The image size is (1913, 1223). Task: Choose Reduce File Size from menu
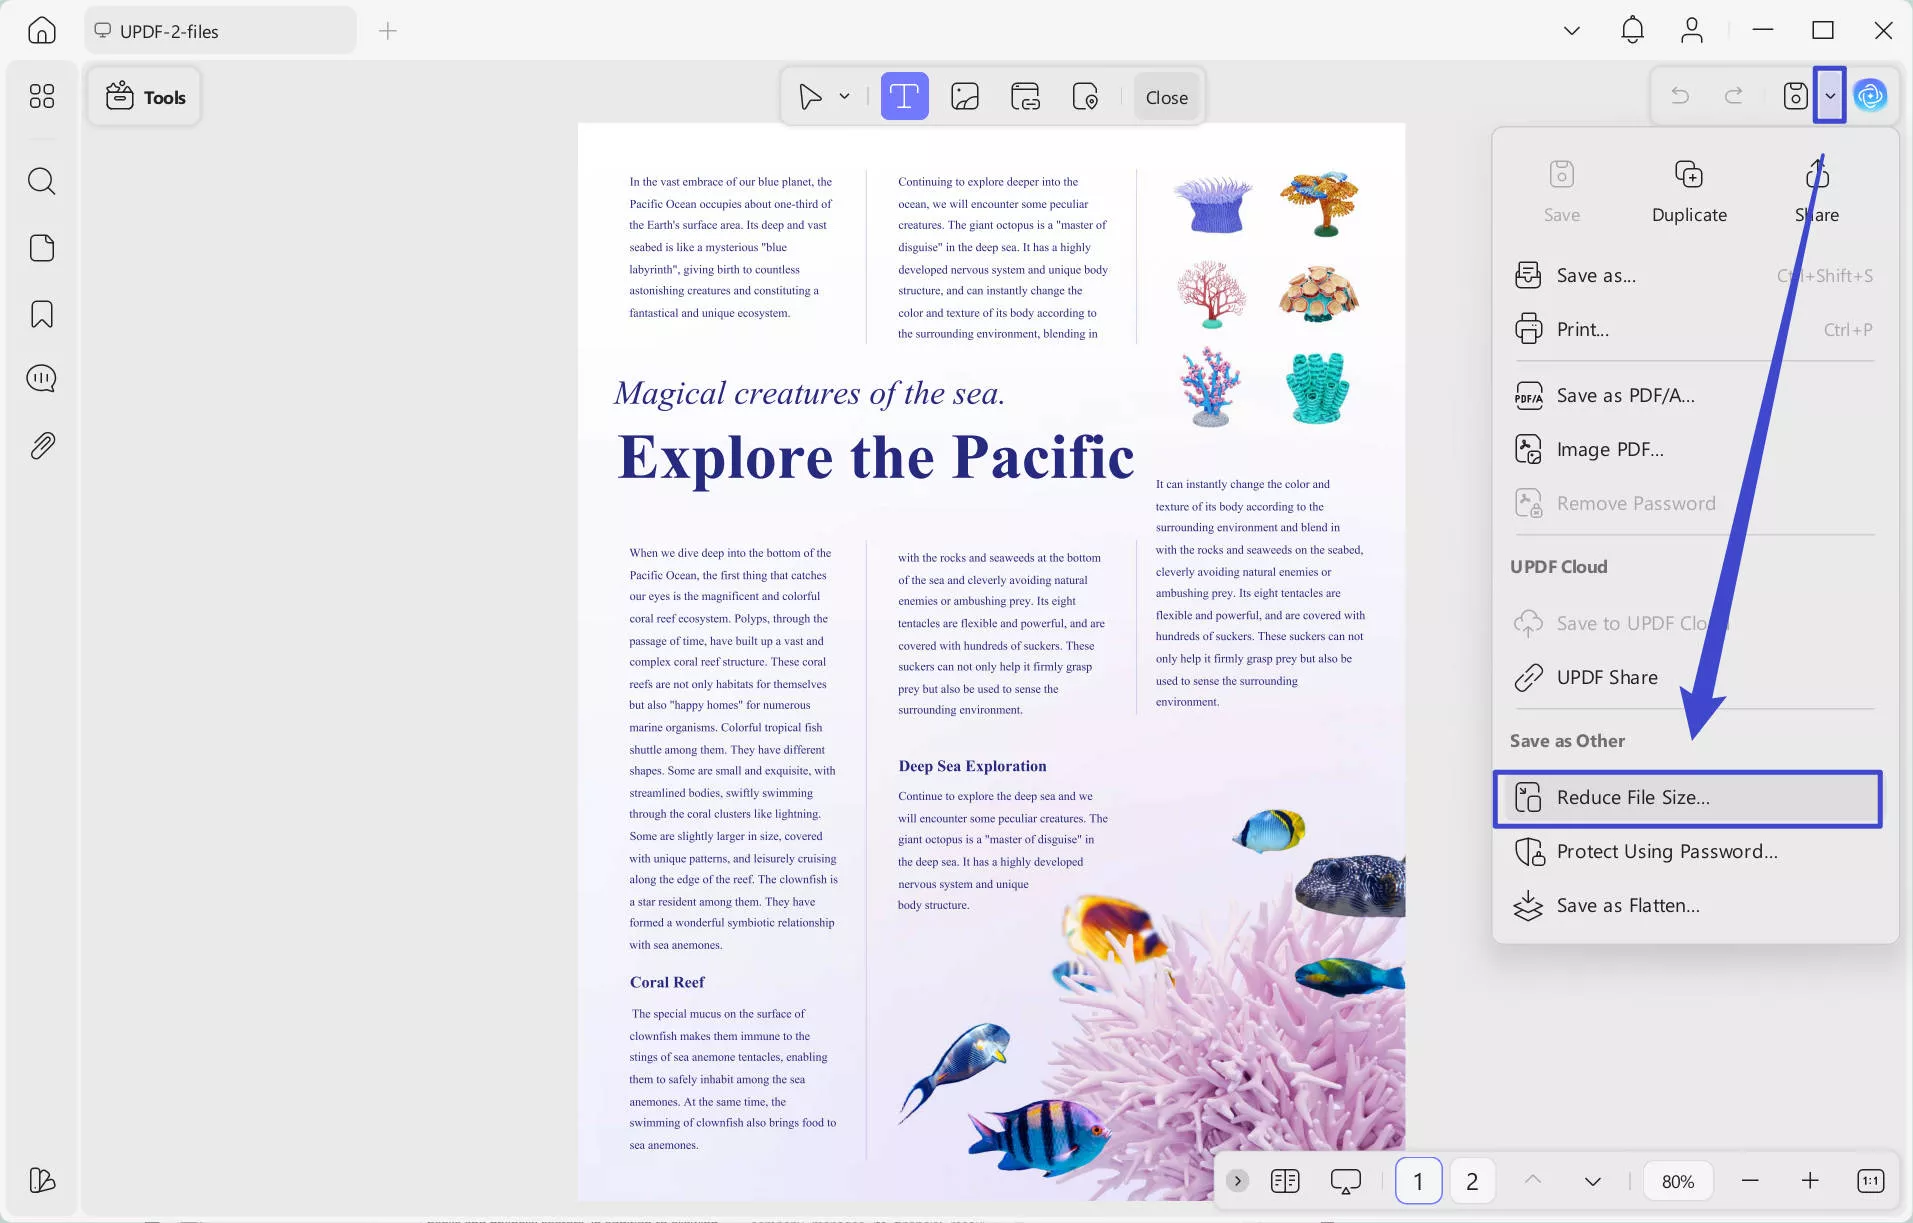[x=1687, y=798]
